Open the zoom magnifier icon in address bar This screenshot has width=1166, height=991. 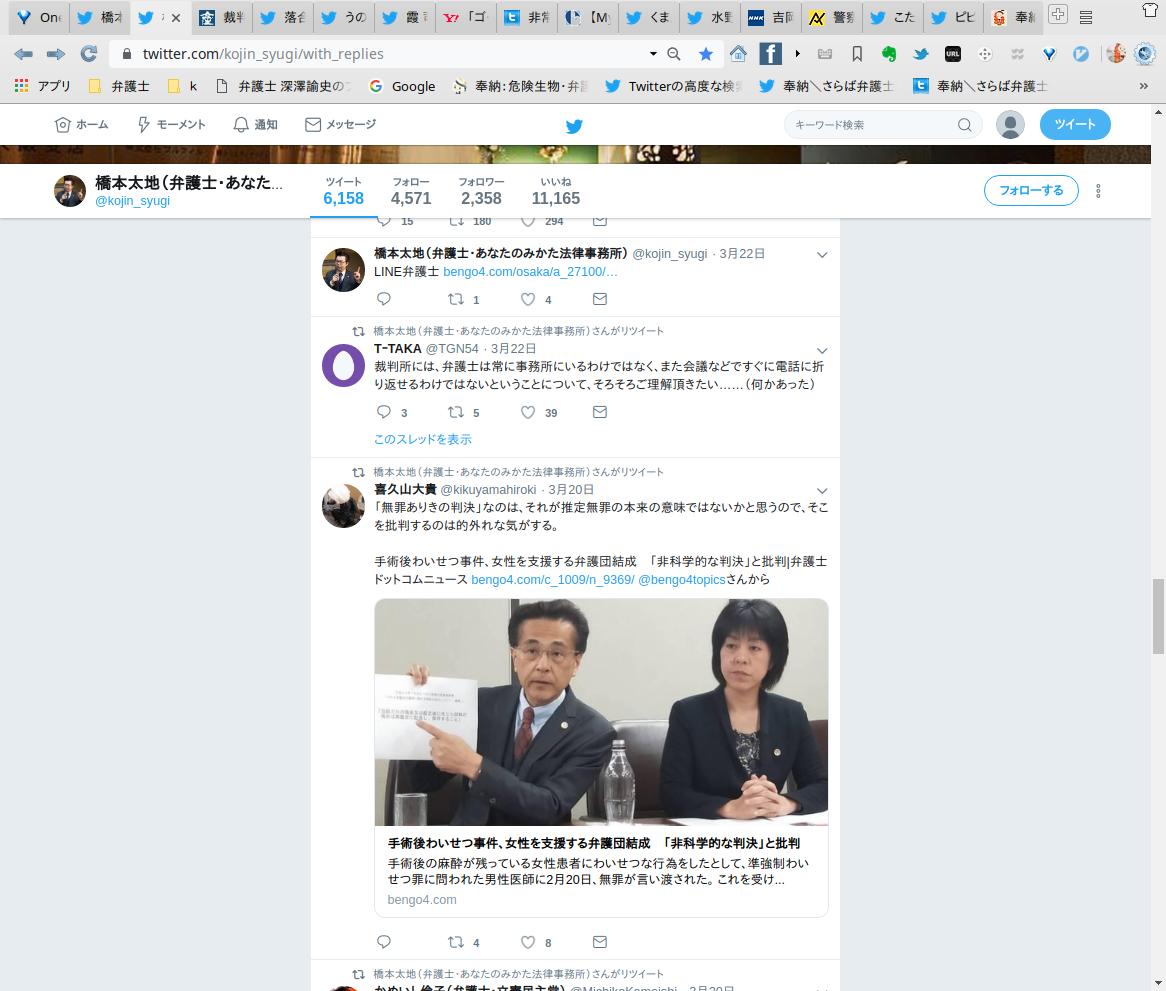(x=674, y=54)
